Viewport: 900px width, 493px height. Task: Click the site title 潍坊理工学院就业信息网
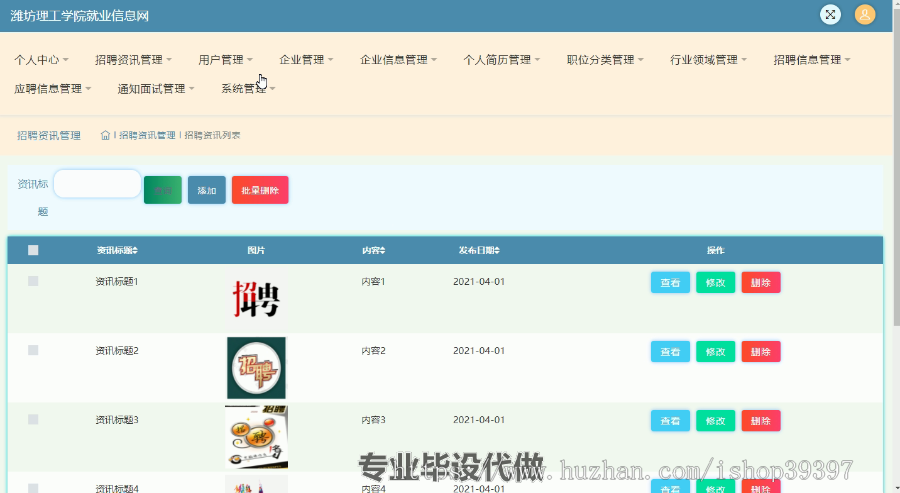80,15
